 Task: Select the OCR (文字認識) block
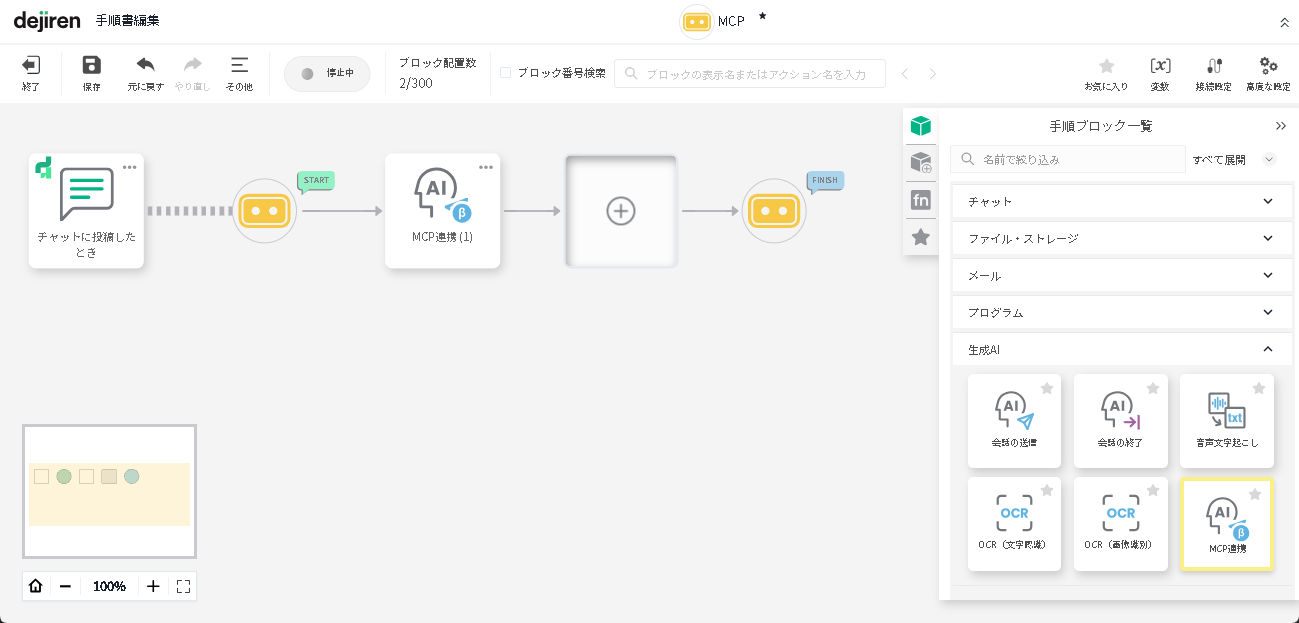[x=1014, y=523]
